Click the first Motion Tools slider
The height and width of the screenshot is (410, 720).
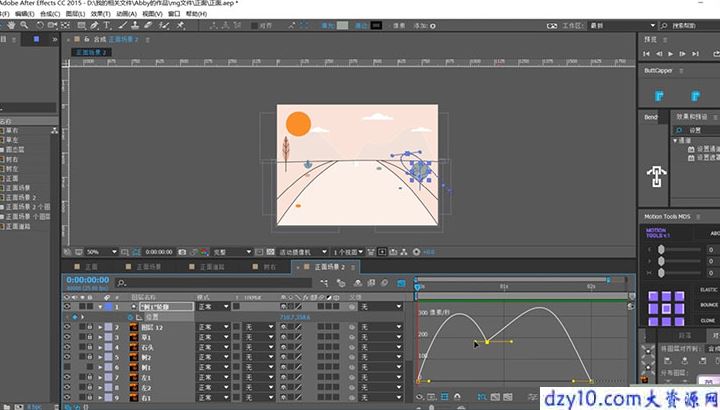(x=661, y=249)
